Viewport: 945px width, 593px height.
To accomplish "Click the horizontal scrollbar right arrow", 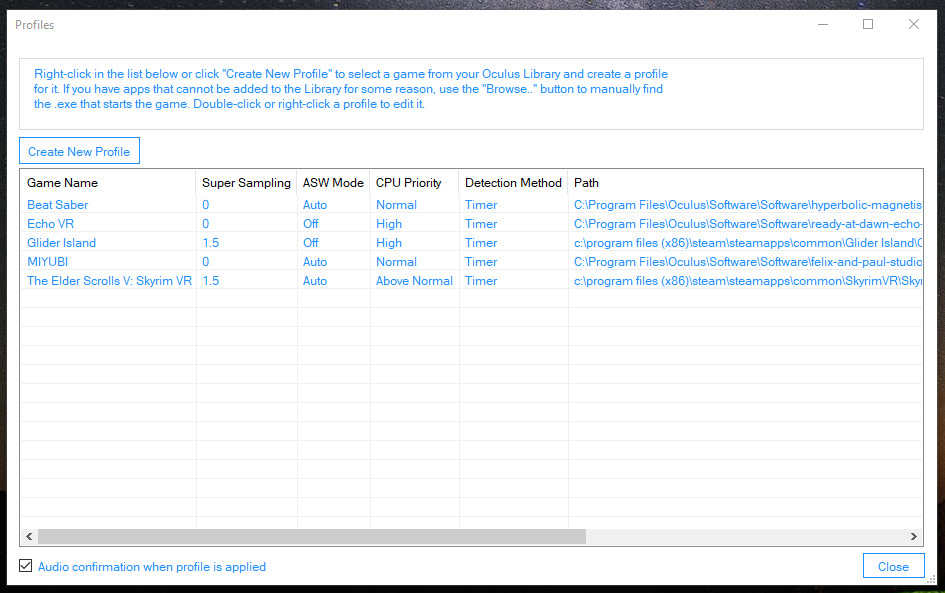I will click(x=914, y=536).
